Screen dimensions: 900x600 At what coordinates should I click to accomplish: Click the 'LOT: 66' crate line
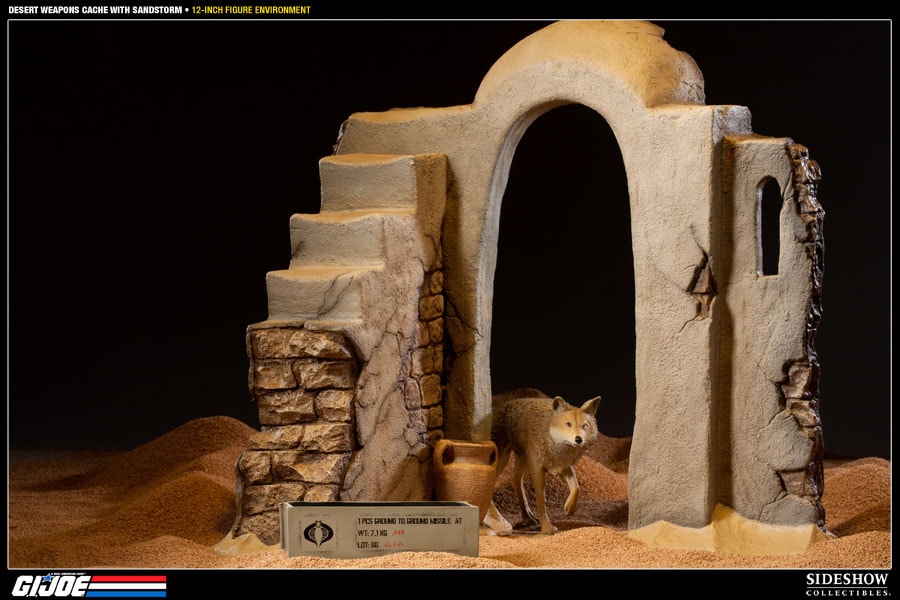[368, 544]
